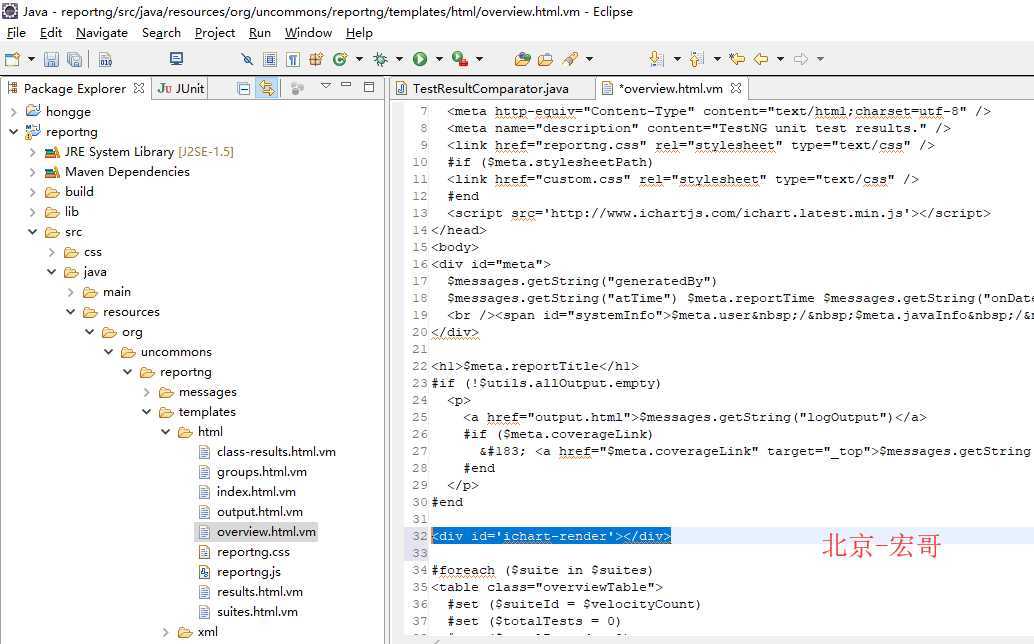The width and height of the screenshot is (1034, 644).
Task: Click the binary 010 build icon
Action: click(x=106, y=59)
